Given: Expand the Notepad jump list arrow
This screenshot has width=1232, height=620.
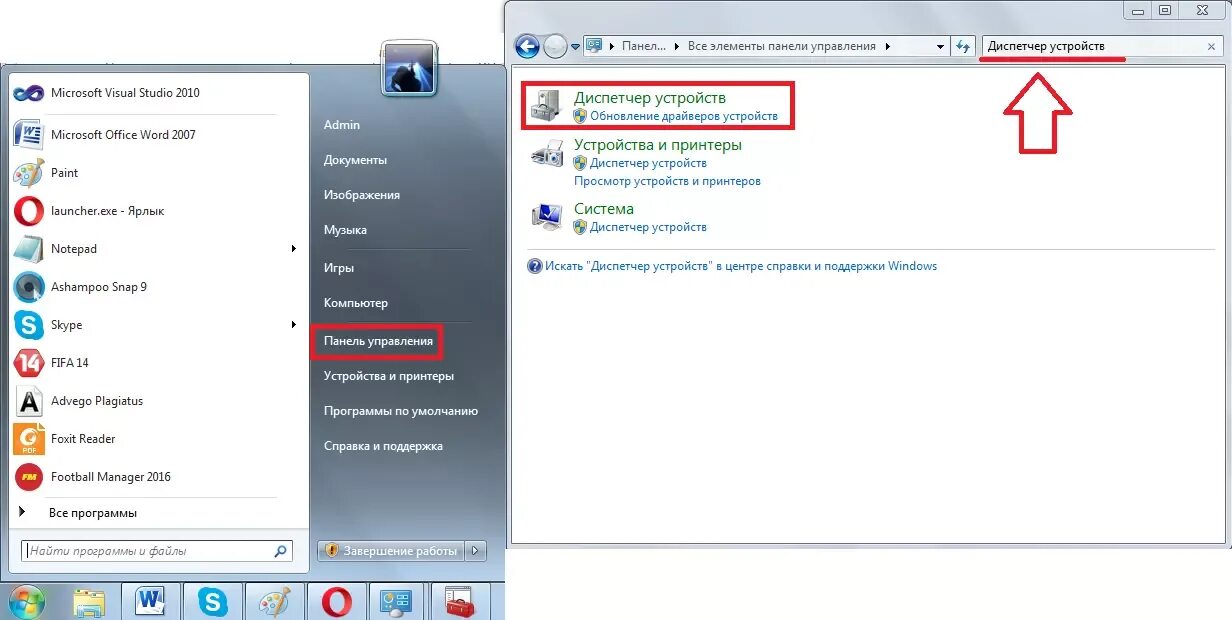Looking at the screenshot, I should point(294,249).
